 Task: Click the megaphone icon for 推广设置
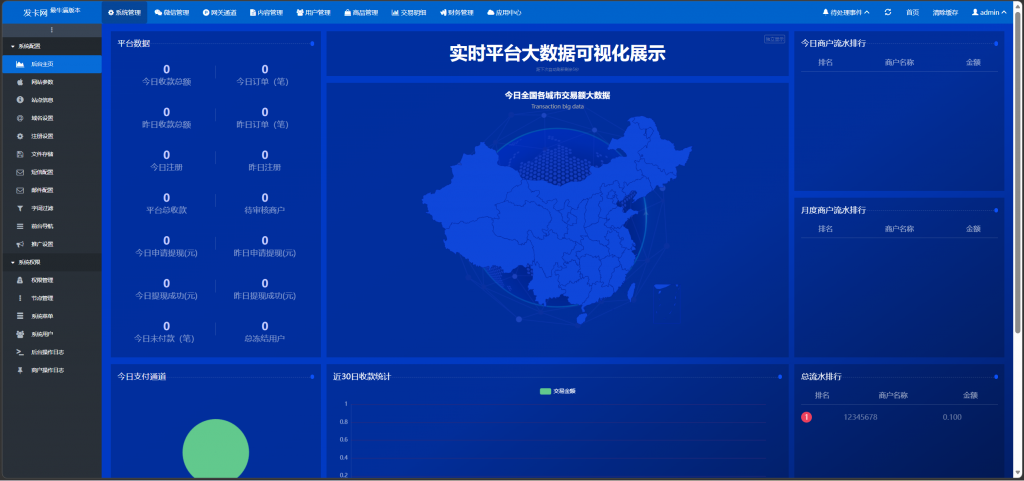click(x=20, y=244)
